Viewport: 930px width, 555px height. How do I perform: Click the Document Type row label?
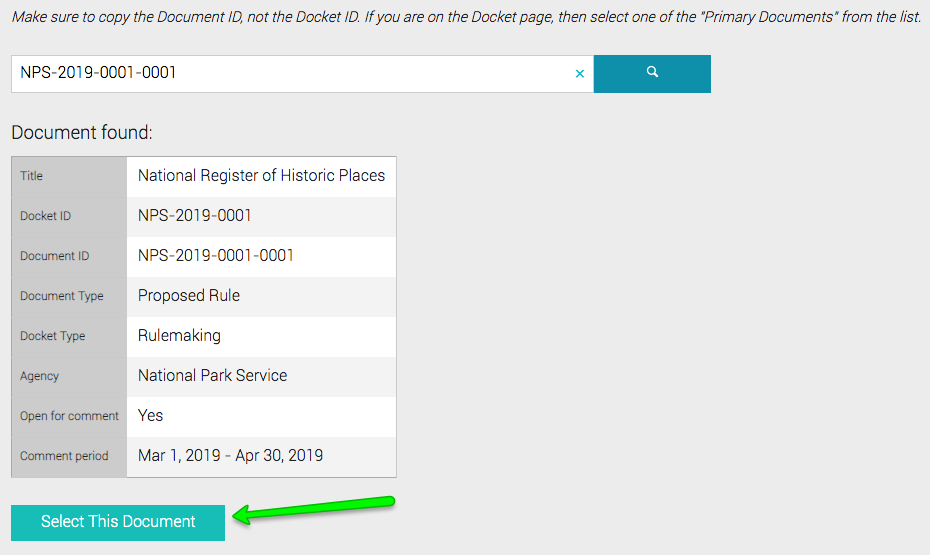(x=62, y=296)
